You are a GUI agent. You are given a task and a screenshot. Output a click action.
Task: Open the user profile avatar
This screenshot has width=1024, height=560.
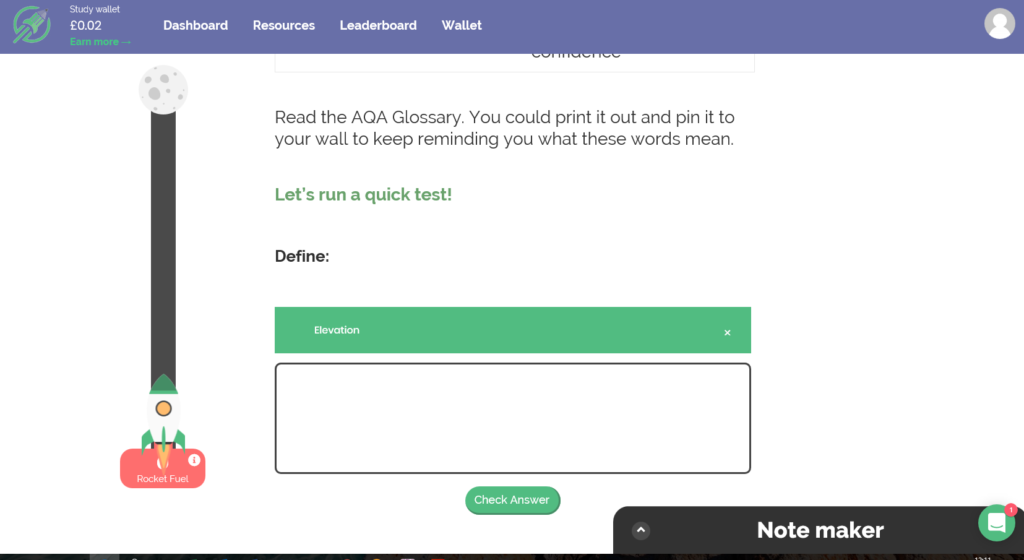[999, 23]
